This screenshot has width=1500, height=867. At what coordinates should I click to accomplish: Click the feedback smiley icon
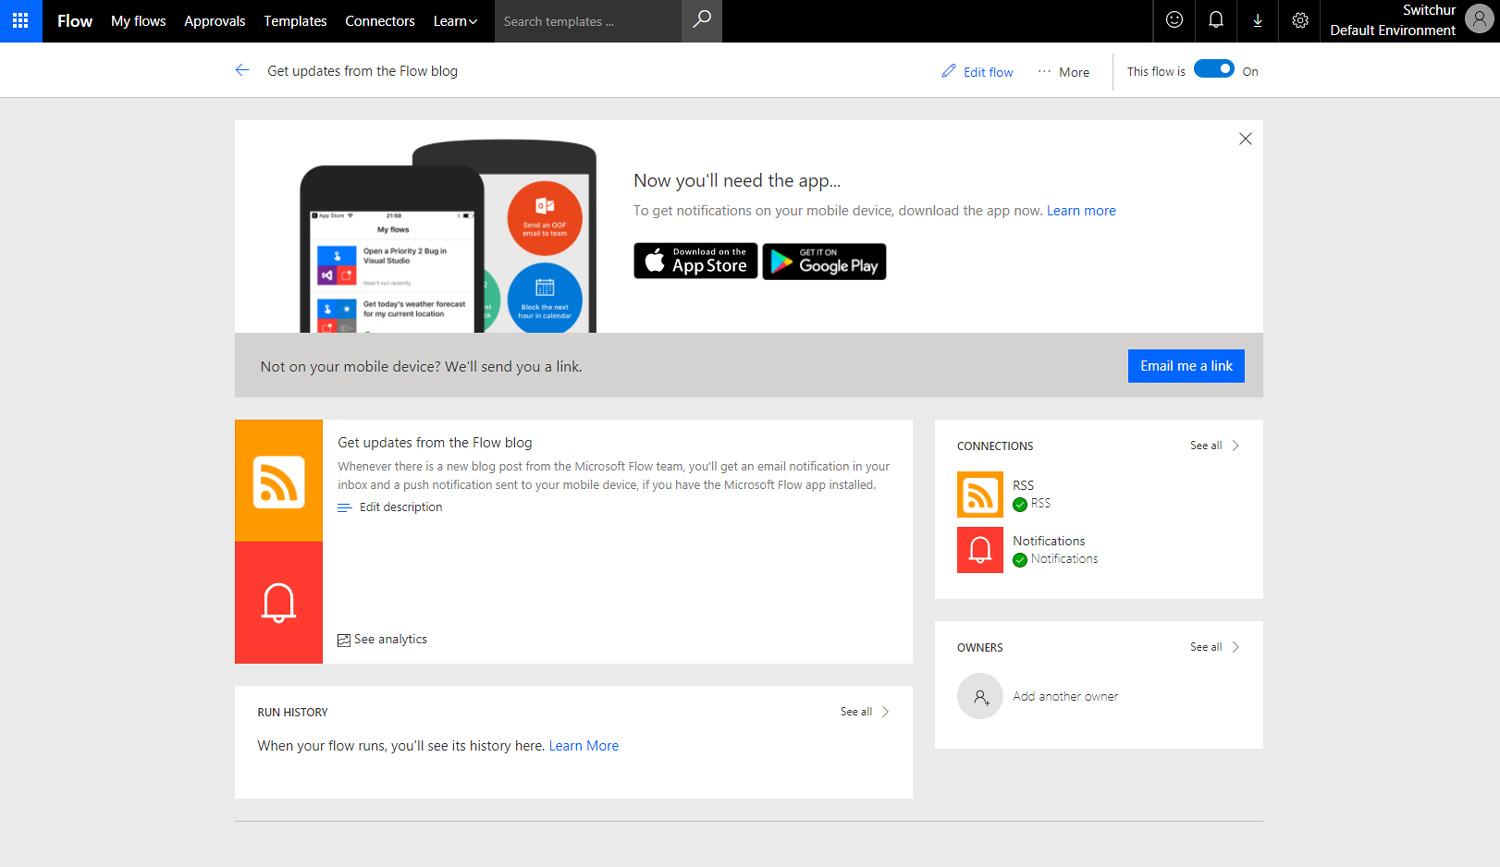1174,21
